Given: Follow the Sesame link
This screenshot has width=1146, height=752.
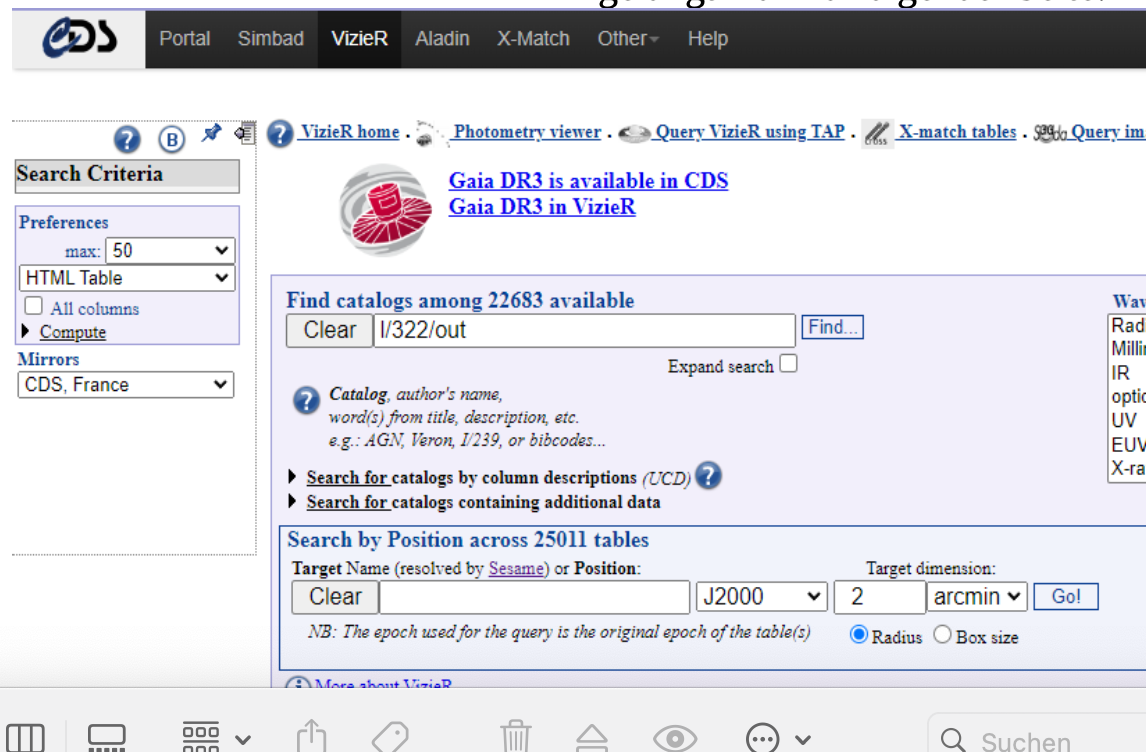Looking at the screenshot, I should point(516,569).
